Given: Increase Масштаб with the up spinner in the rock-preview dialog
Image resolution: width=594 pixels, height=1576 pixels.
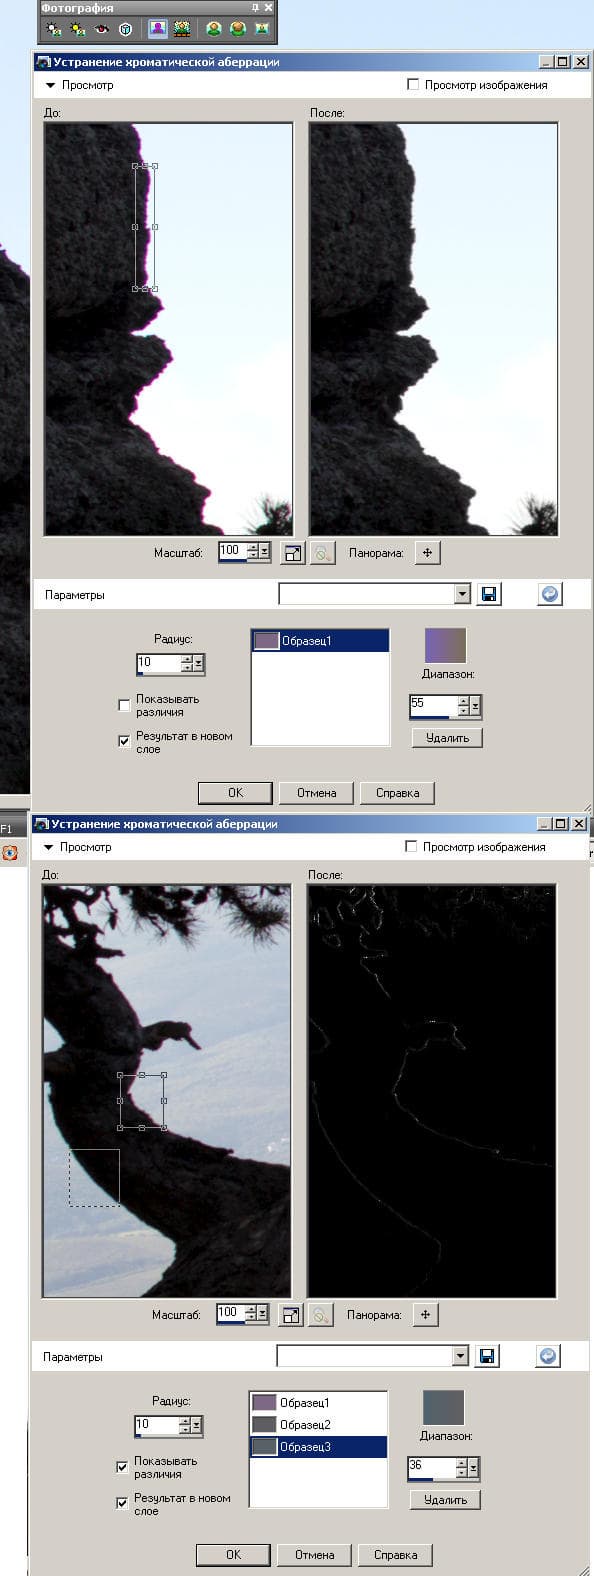Looking at the screenshot, I should (x=252, y=547).
